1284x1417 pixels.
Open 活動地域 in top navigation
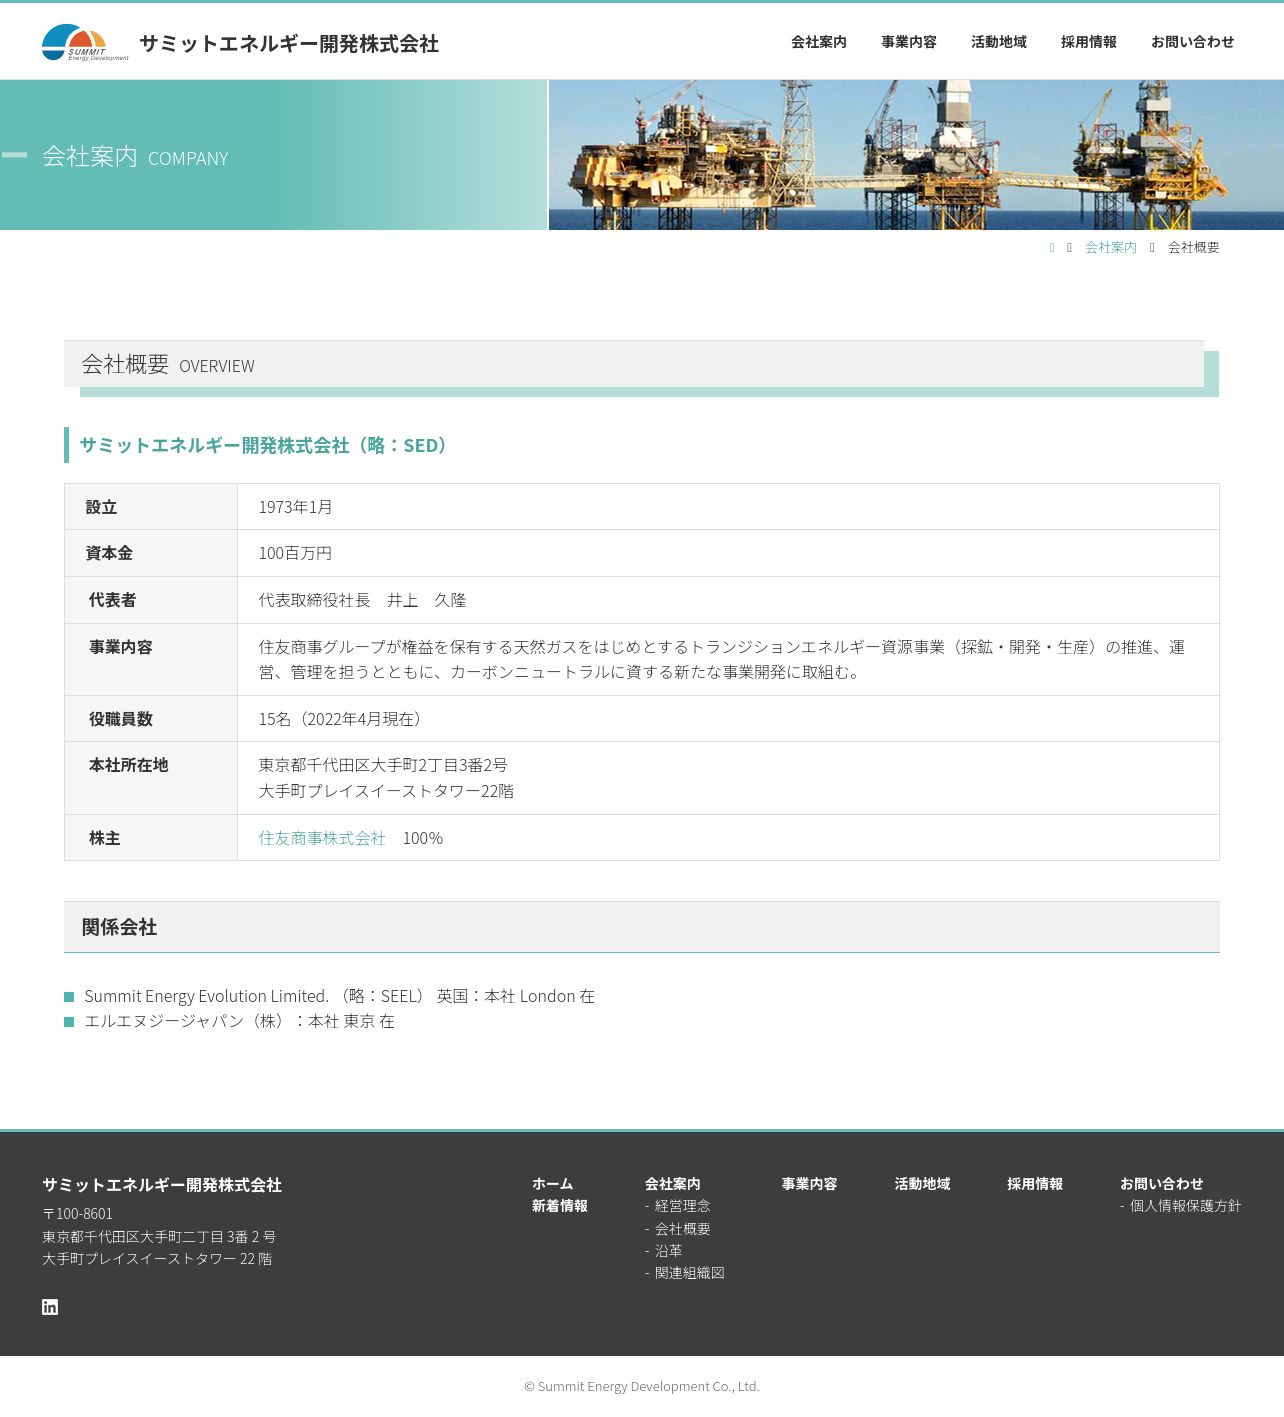999,42
